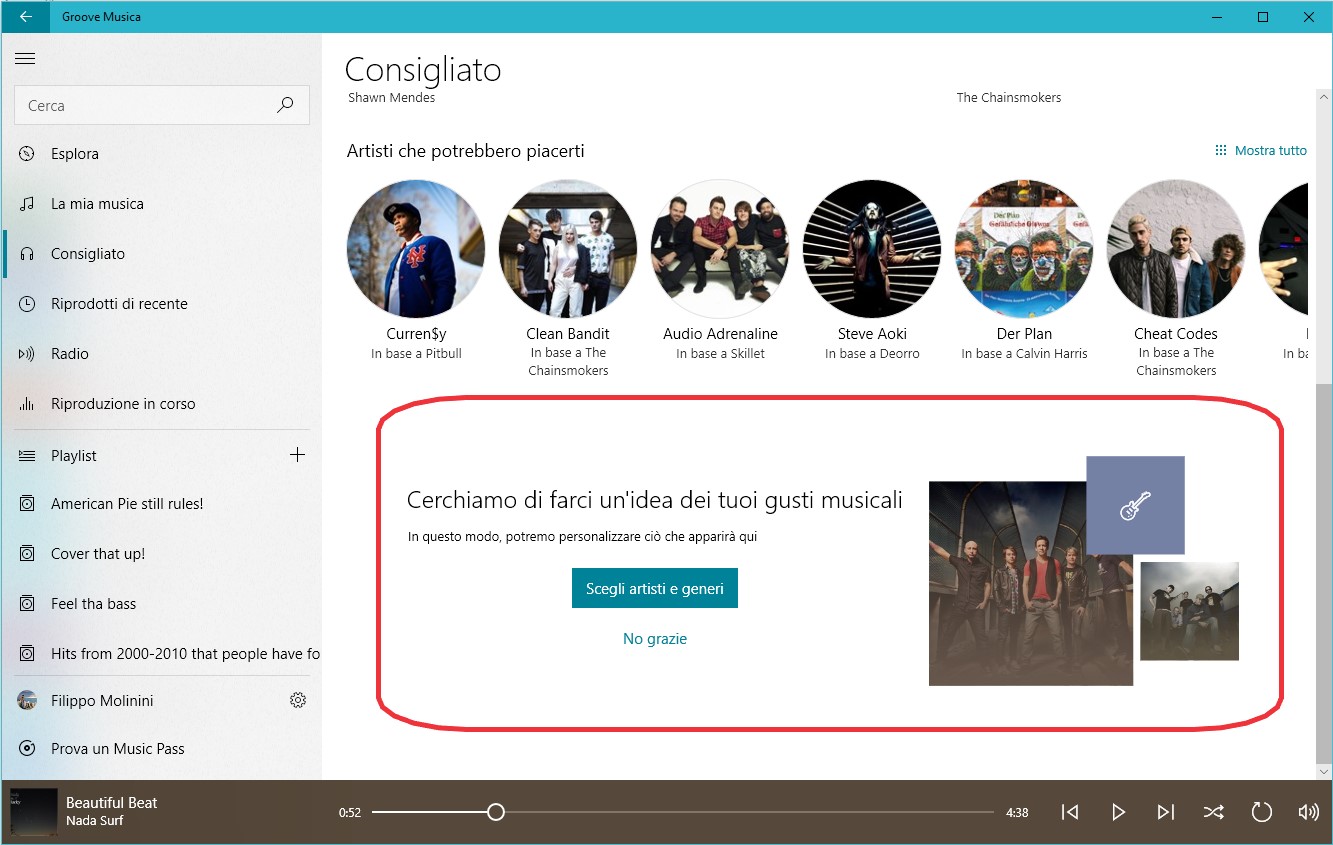Open Cheat Codes artist photo
Image resolution: width=1333 pixels, height=845 pixels.
point(1176,249)
